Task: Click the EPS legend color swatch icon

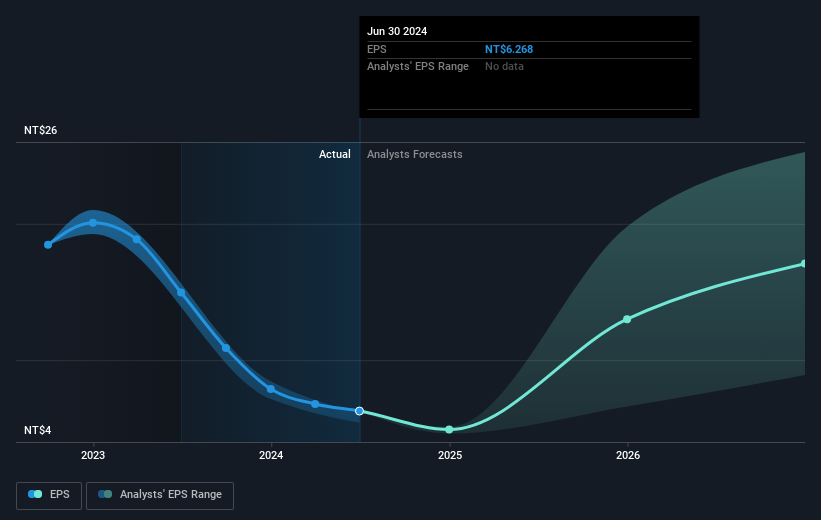Action: coord(35,494)
